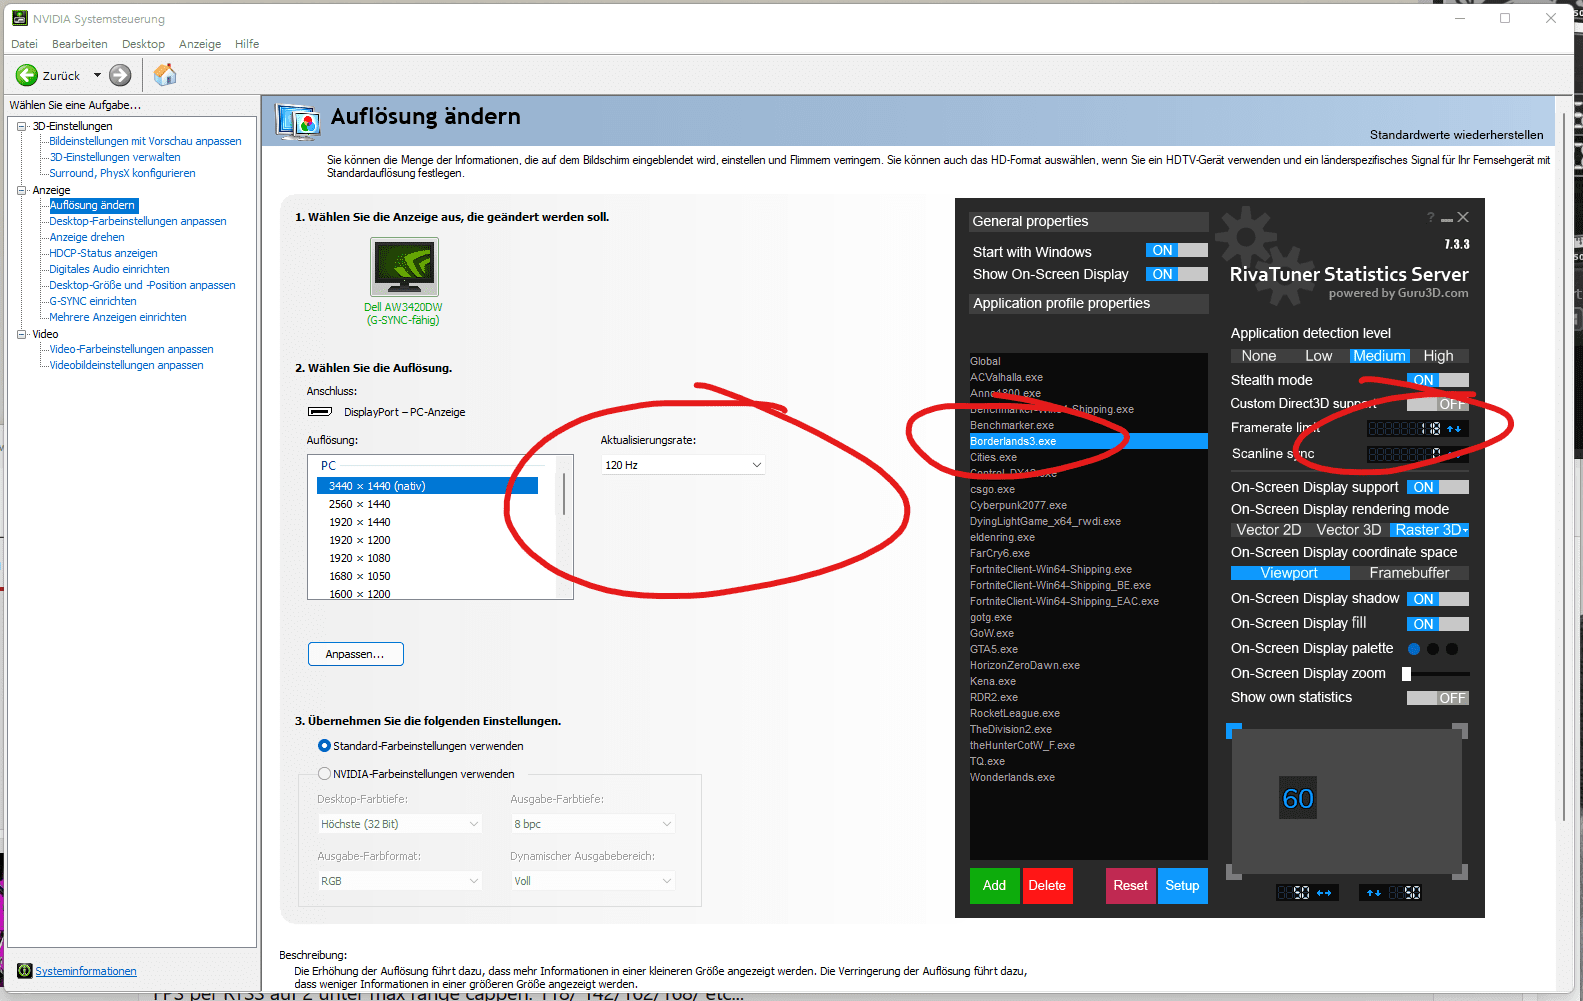This screenshot has height=1001, width=1583.
Task: Select bottom-left OSD corner anchor
Action: tap(1234, 872)
